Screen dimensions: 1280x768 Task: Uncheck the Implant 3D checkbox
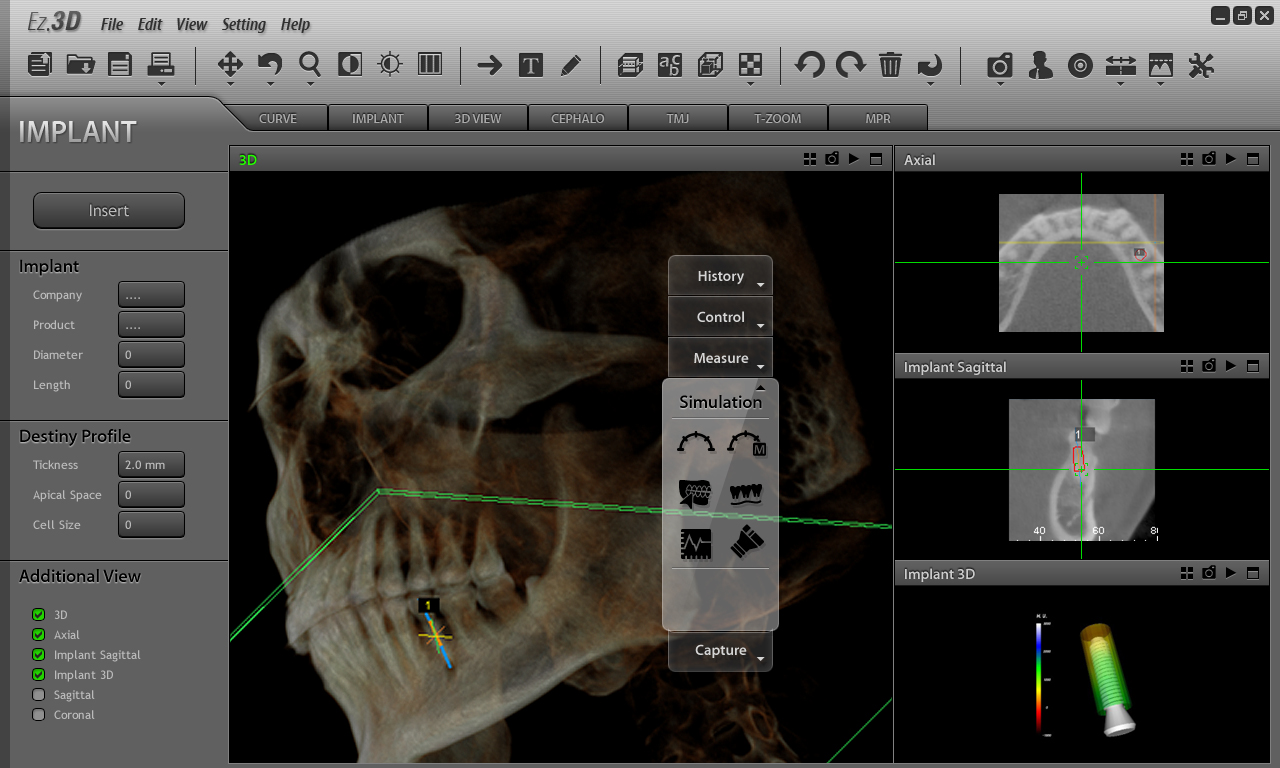(39, 675)
